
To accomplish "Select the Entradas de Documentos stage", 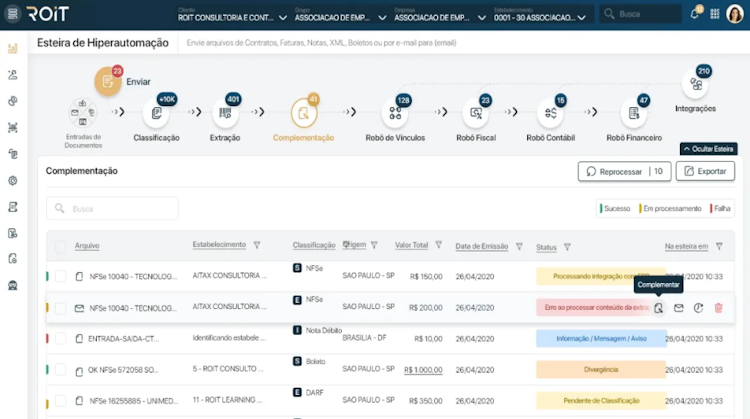I will (x=83, y=113).
